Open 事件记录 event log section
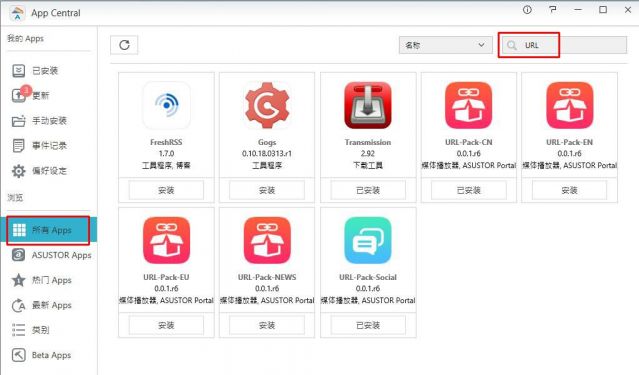Viewport: 639px width, 375px height. point(49,146)
